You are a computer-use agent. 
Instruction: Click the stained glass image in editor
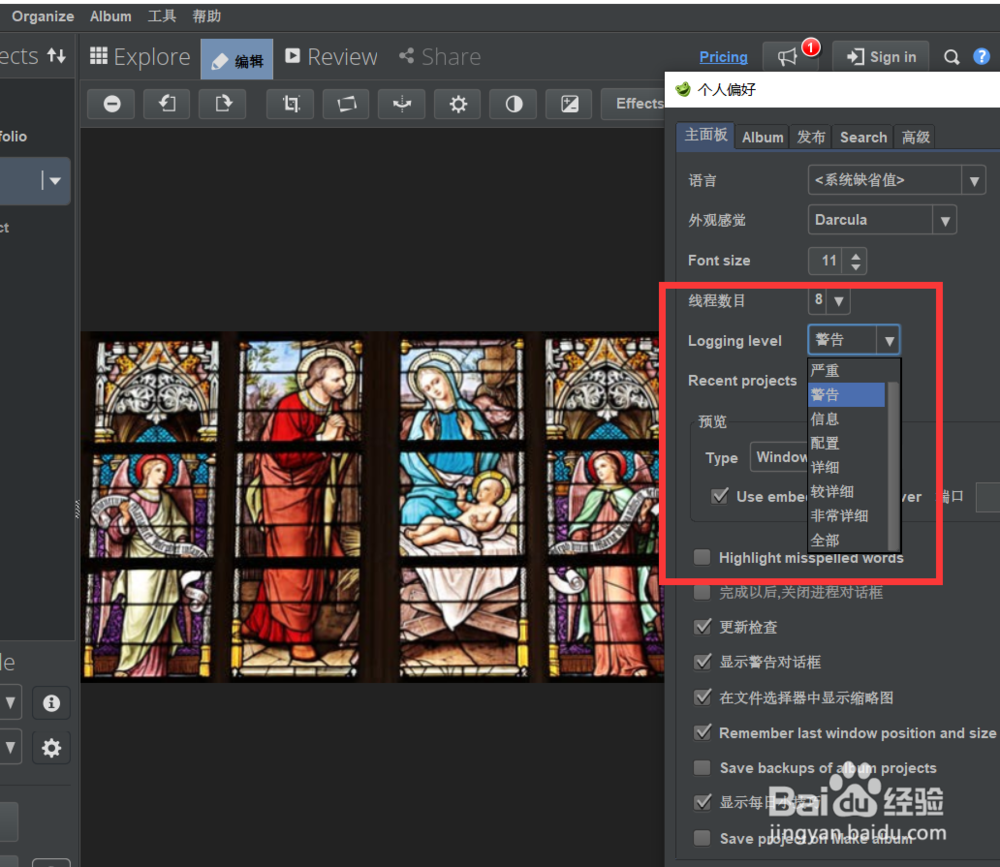tap(372, 507)
